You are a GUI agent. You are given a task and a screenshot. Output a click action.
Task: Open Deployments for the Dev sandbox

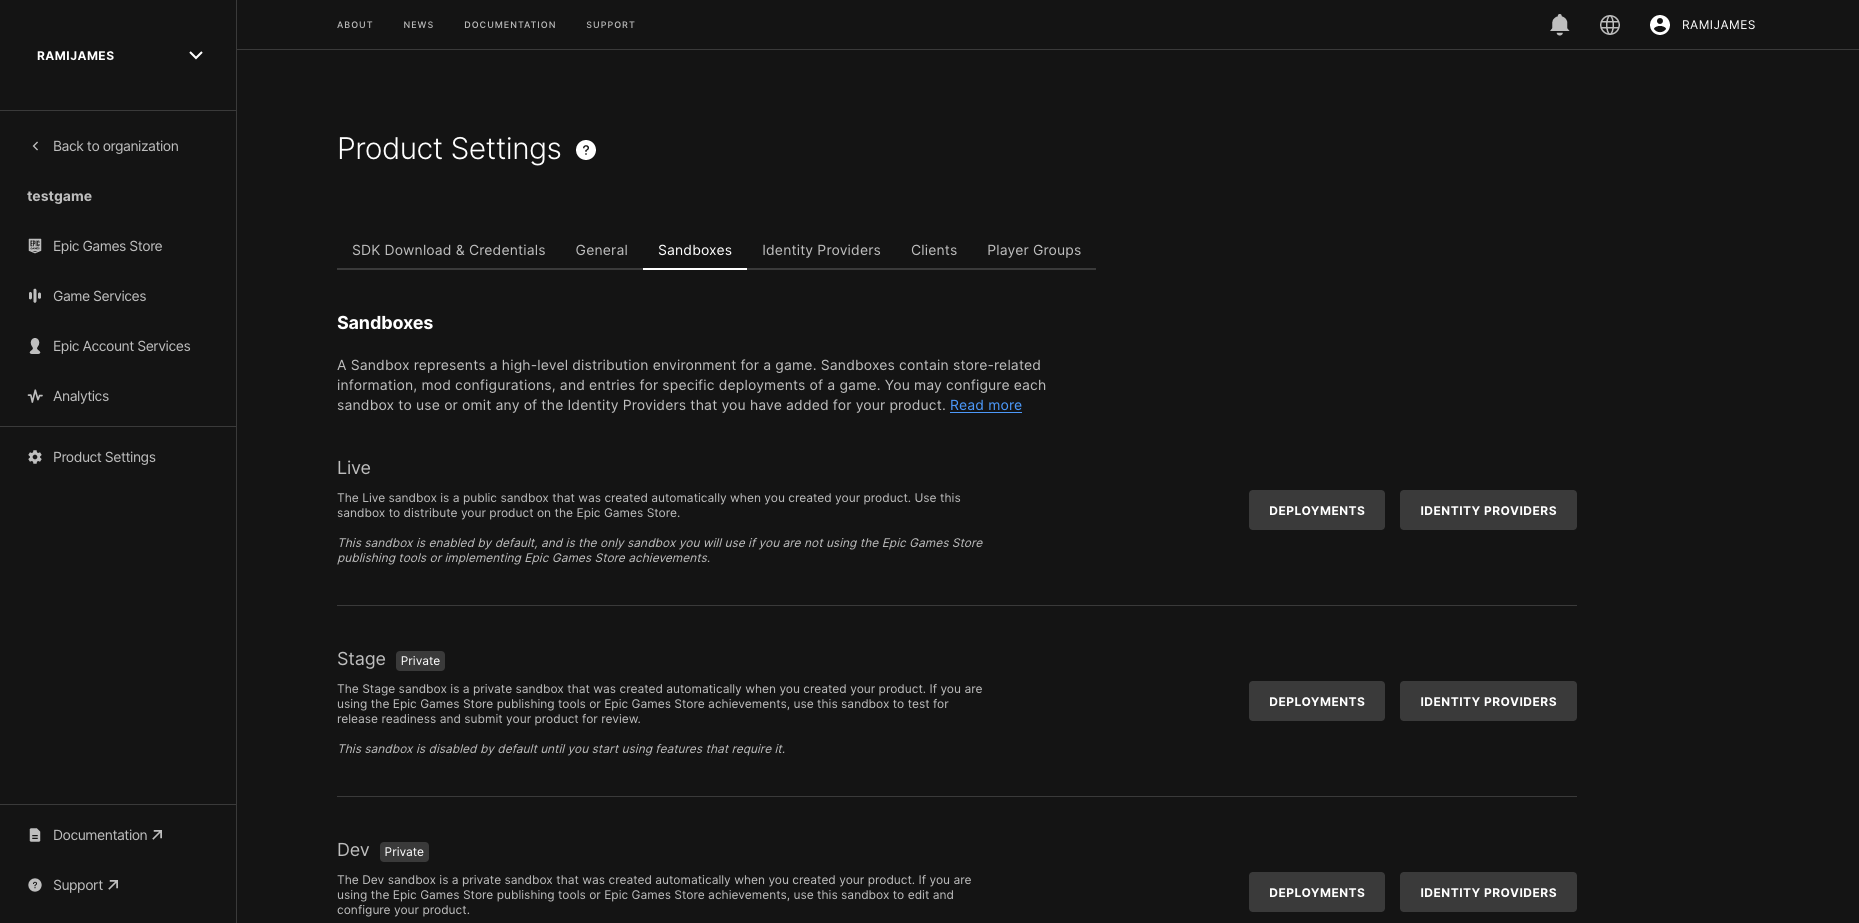1317,892
